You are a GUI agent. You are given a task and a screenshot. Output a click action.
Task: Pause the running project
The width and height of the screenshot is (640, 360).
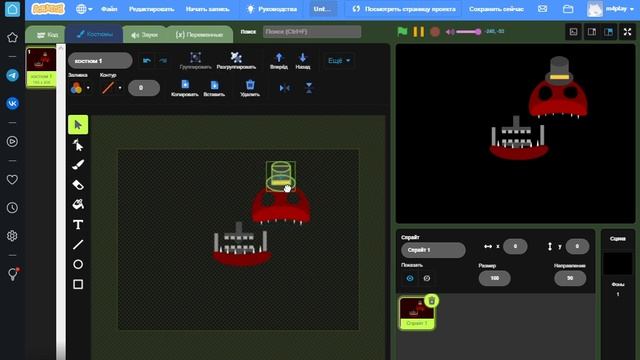[x=418, y=31]
